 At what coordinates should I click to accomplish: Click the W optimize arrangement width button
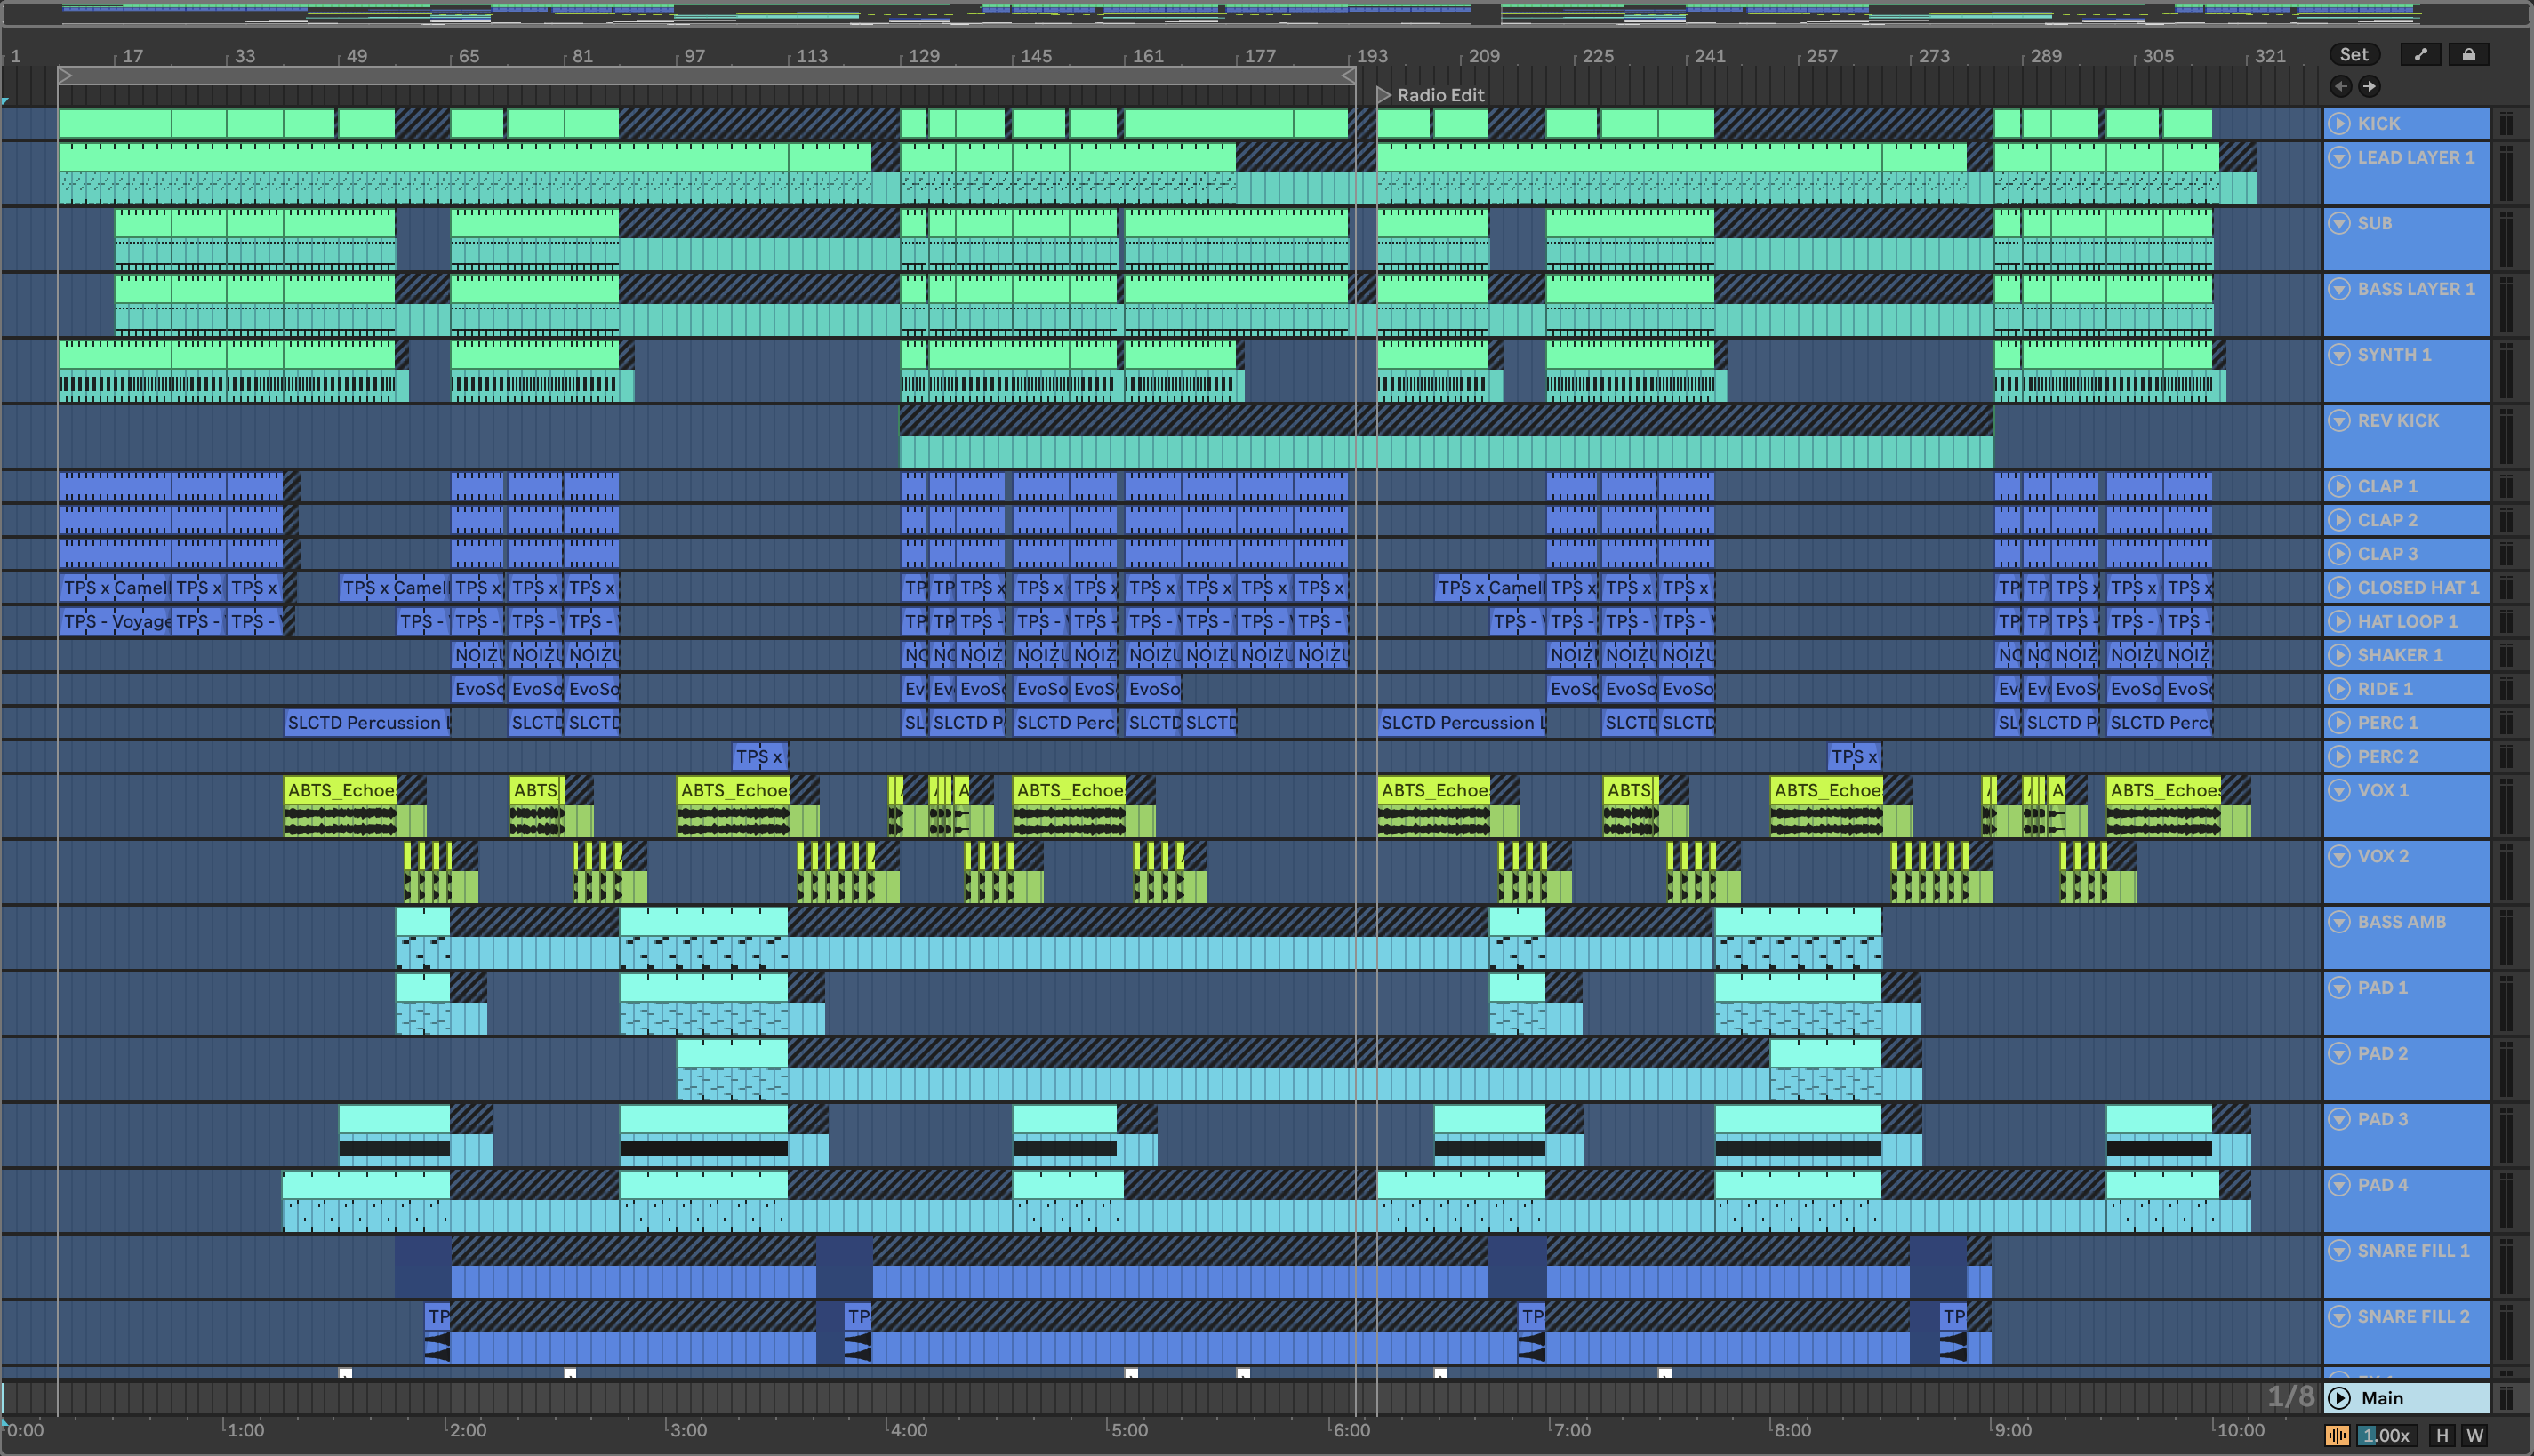click(x=2475, y=1435)
